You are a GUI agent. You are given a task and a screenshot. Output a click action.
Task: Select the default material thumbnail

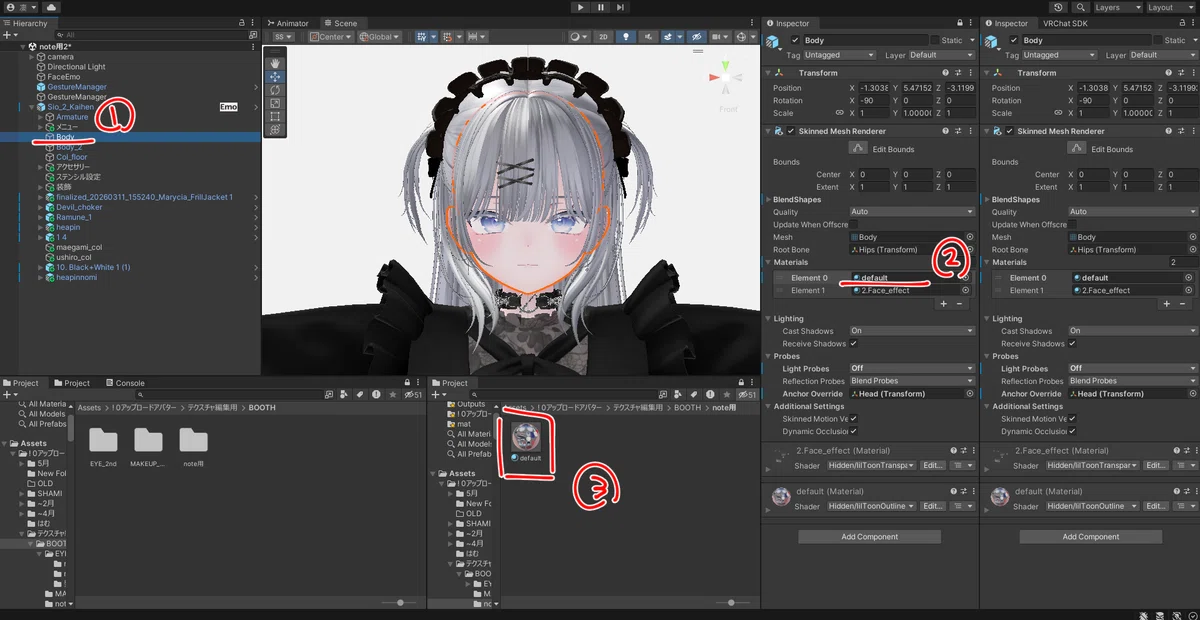click(x=526, y=436)
